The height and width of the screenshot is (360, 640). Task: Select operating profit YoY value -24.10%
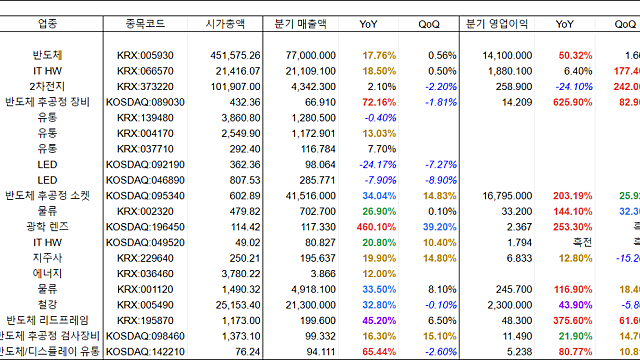coord(574,87)
